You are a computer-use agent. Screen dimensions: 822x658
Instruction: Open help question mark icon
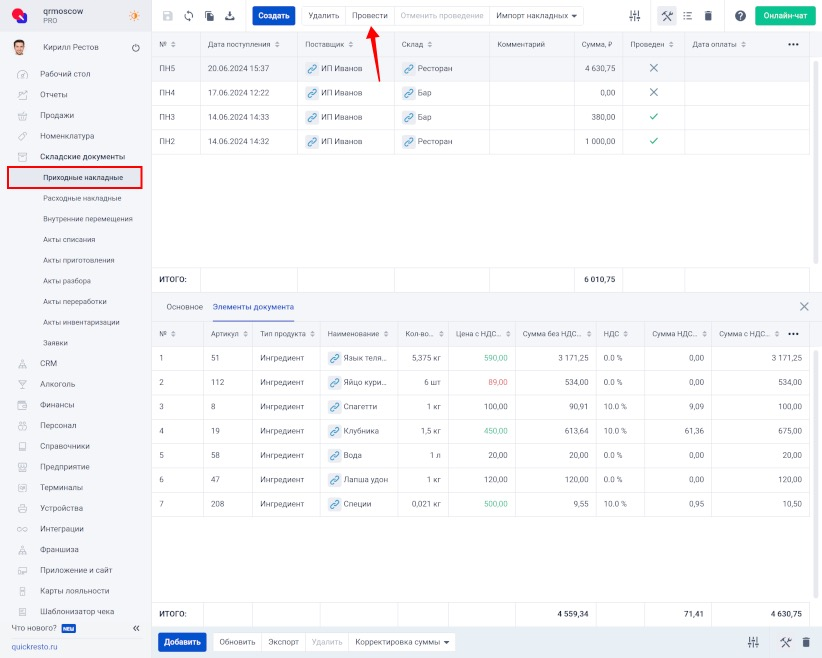[740, 16]
